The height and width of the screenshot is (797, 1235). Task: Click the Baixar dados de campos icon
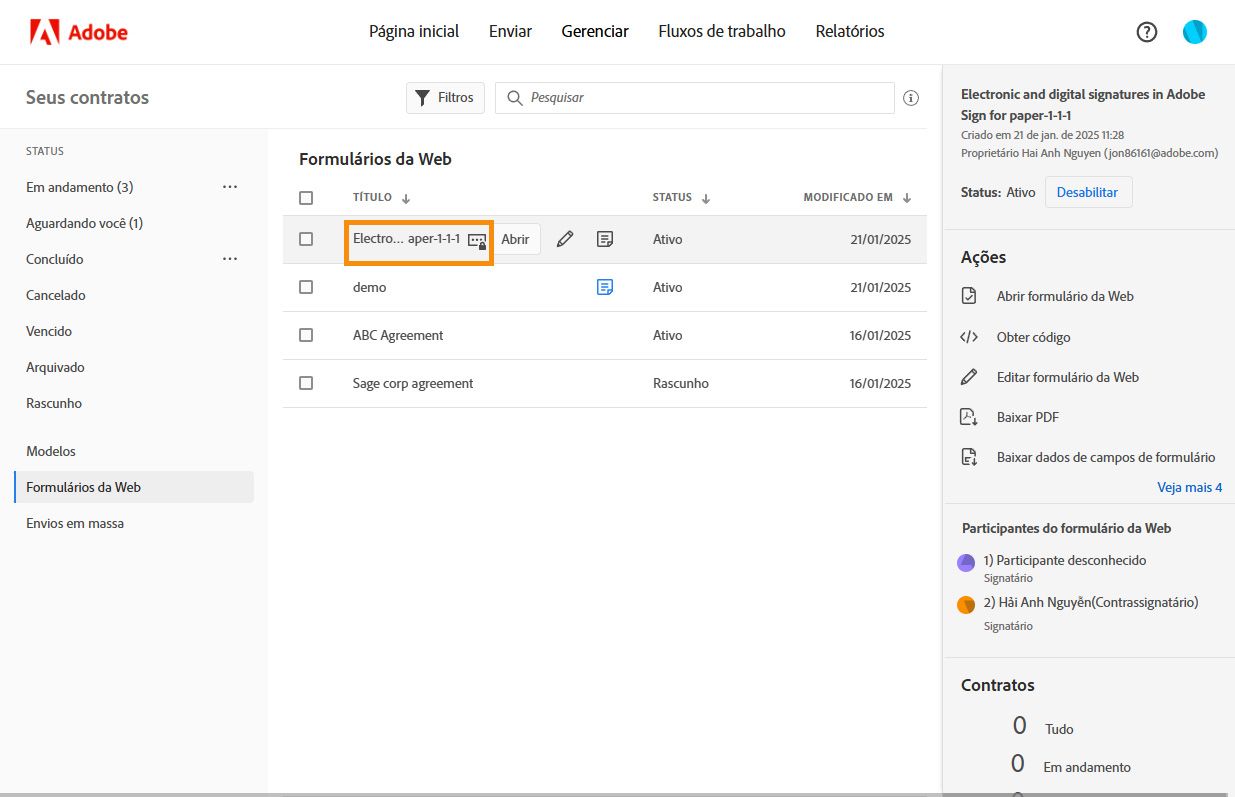967,456
